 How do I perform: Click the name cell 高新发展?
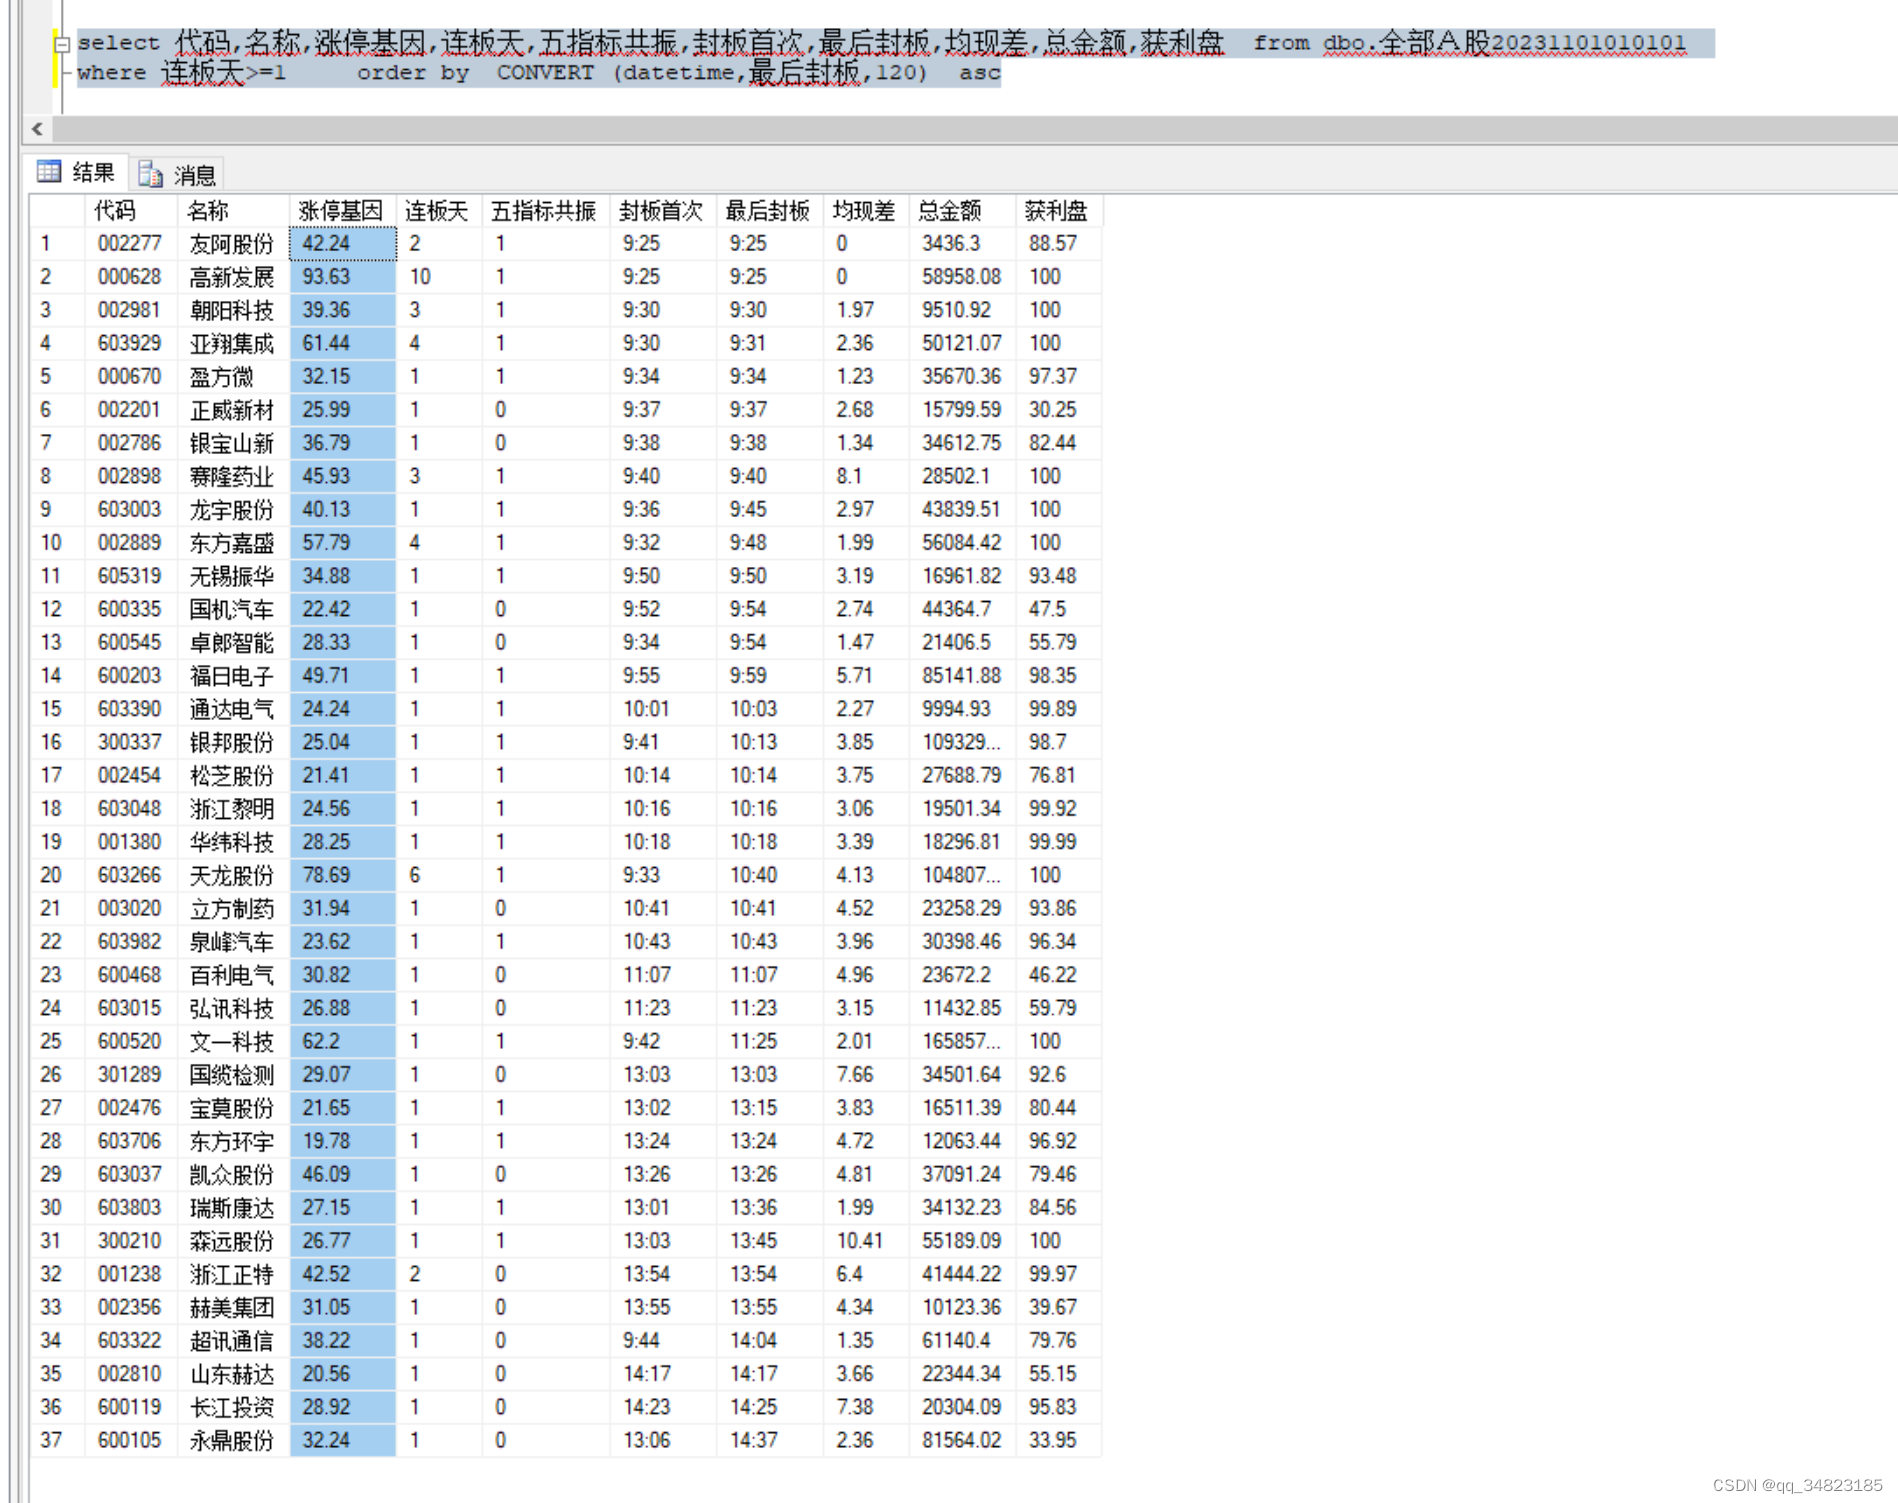pos(234,277)
